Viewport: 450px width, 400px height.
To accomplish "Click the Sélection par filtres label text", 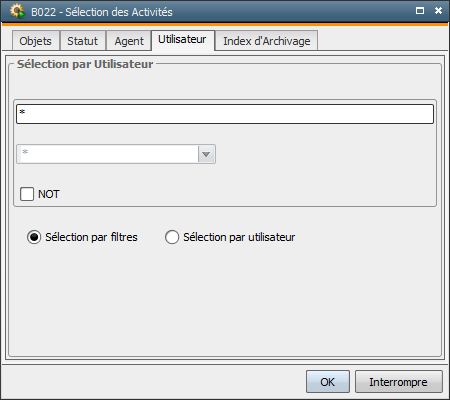I will tap(91, 237).
